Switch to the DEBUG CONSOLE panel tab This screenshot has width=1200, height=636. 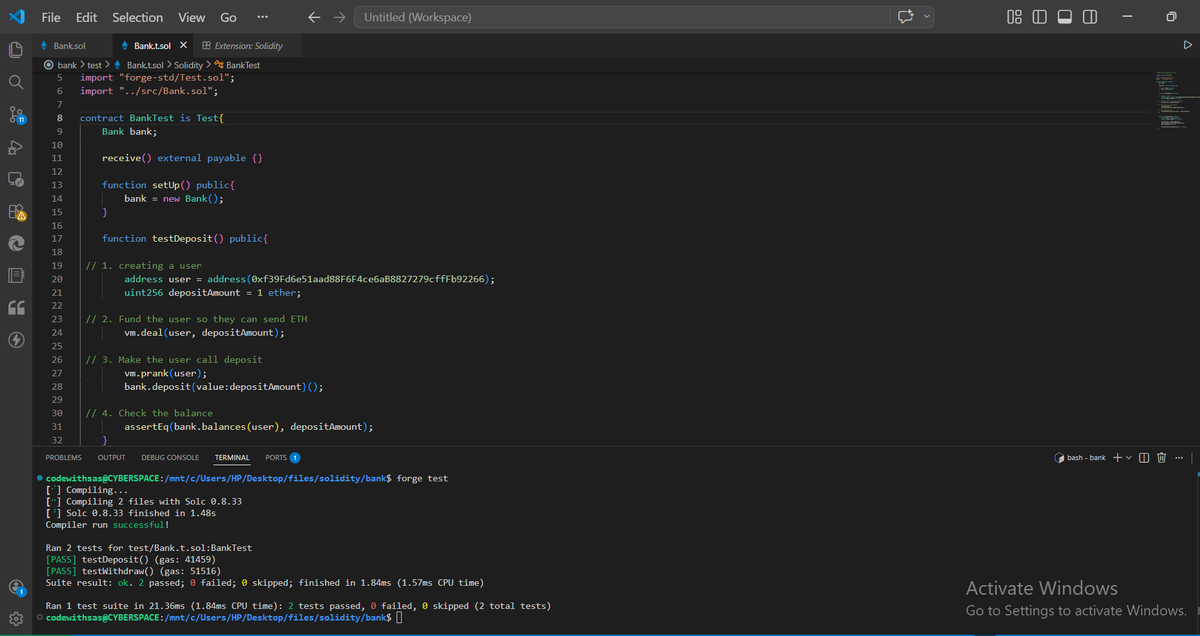coord(170,458)
